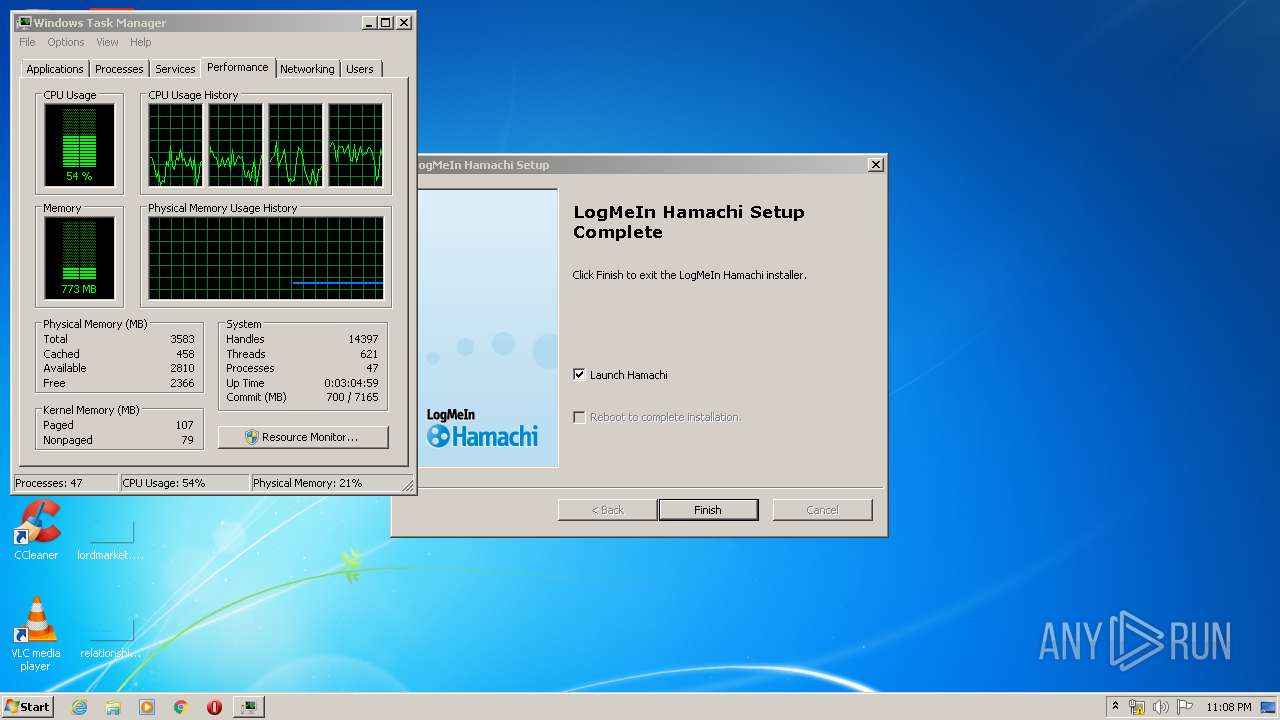Open the CCleaner desktop shortcut
Screen dimensions: 1280x720
(x=36, y=530)
